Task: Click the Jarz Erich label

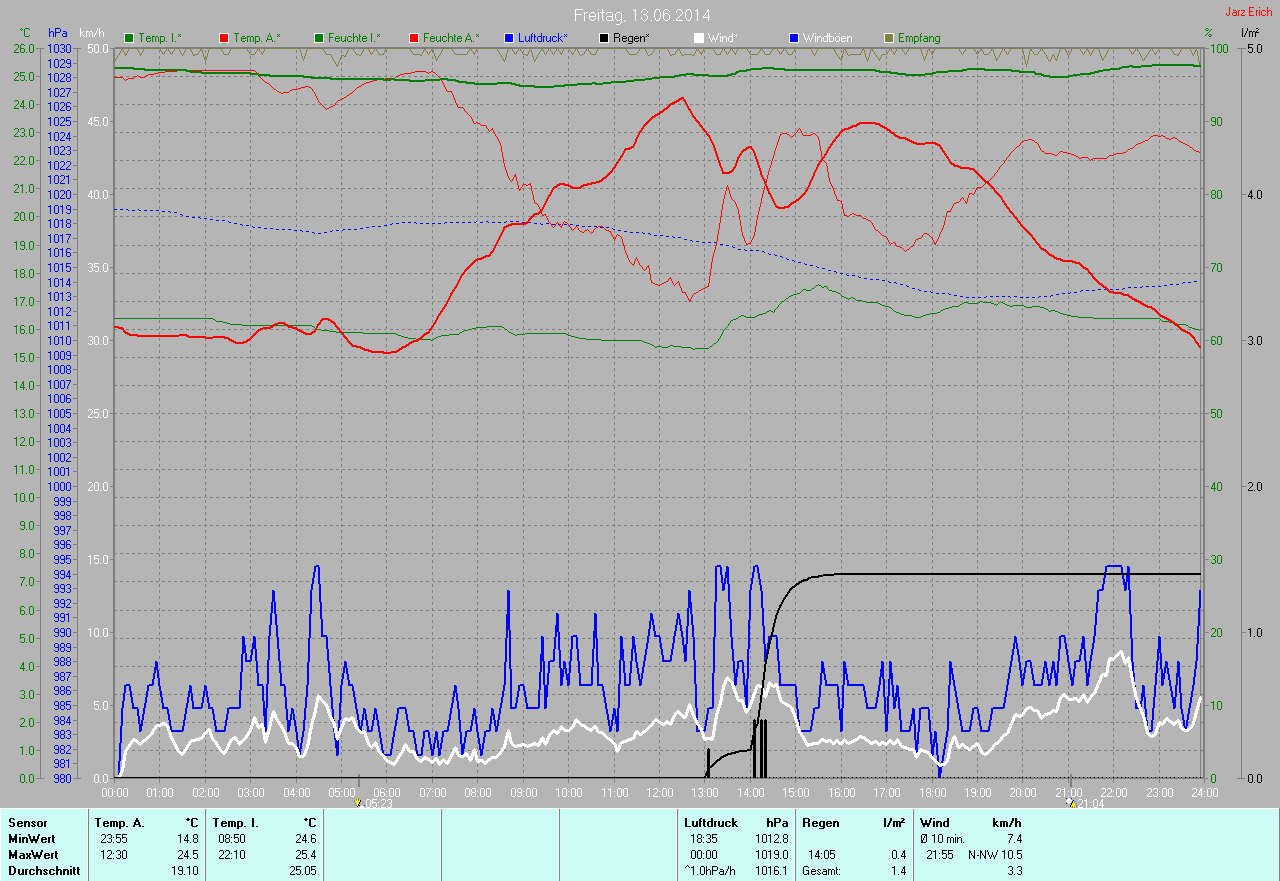Action: (x=1249, y=12)
